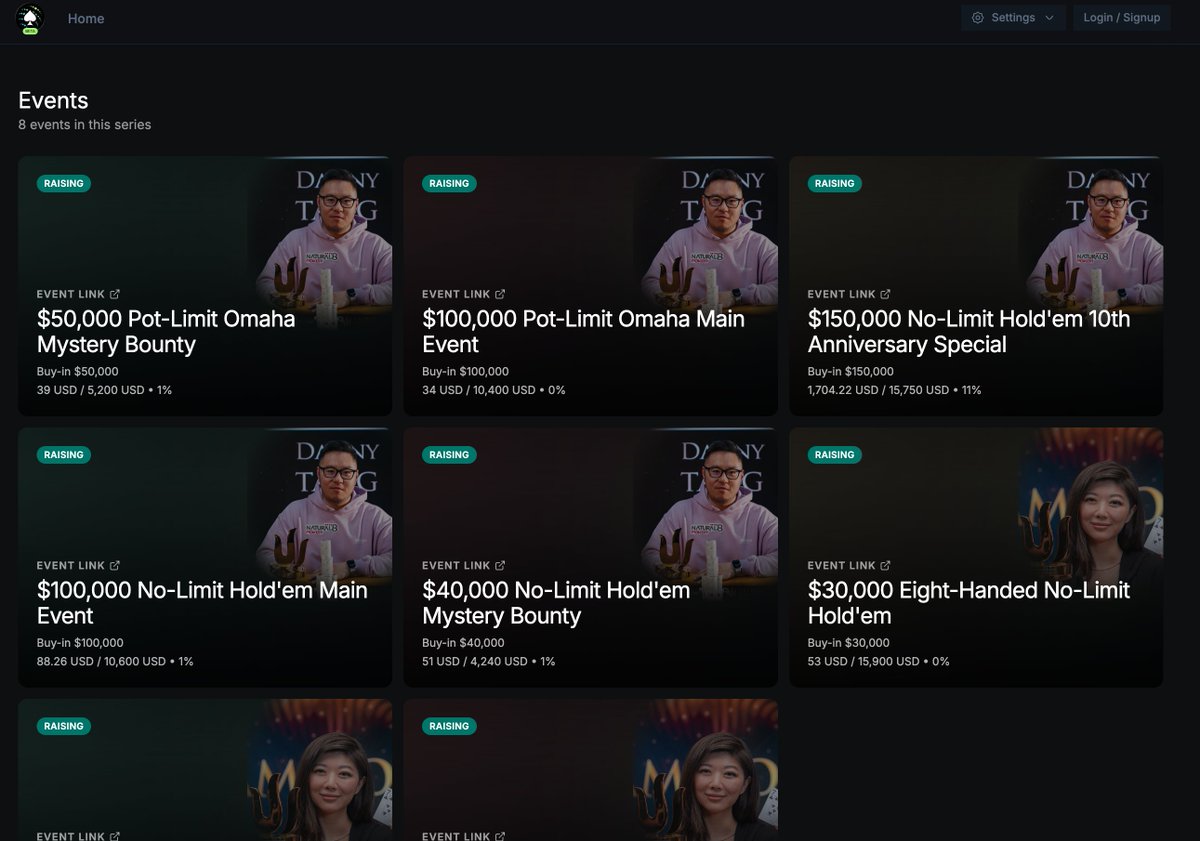Open external link icon on $50,000 Pot-Limit Omaha card

[x=115, y=294]
